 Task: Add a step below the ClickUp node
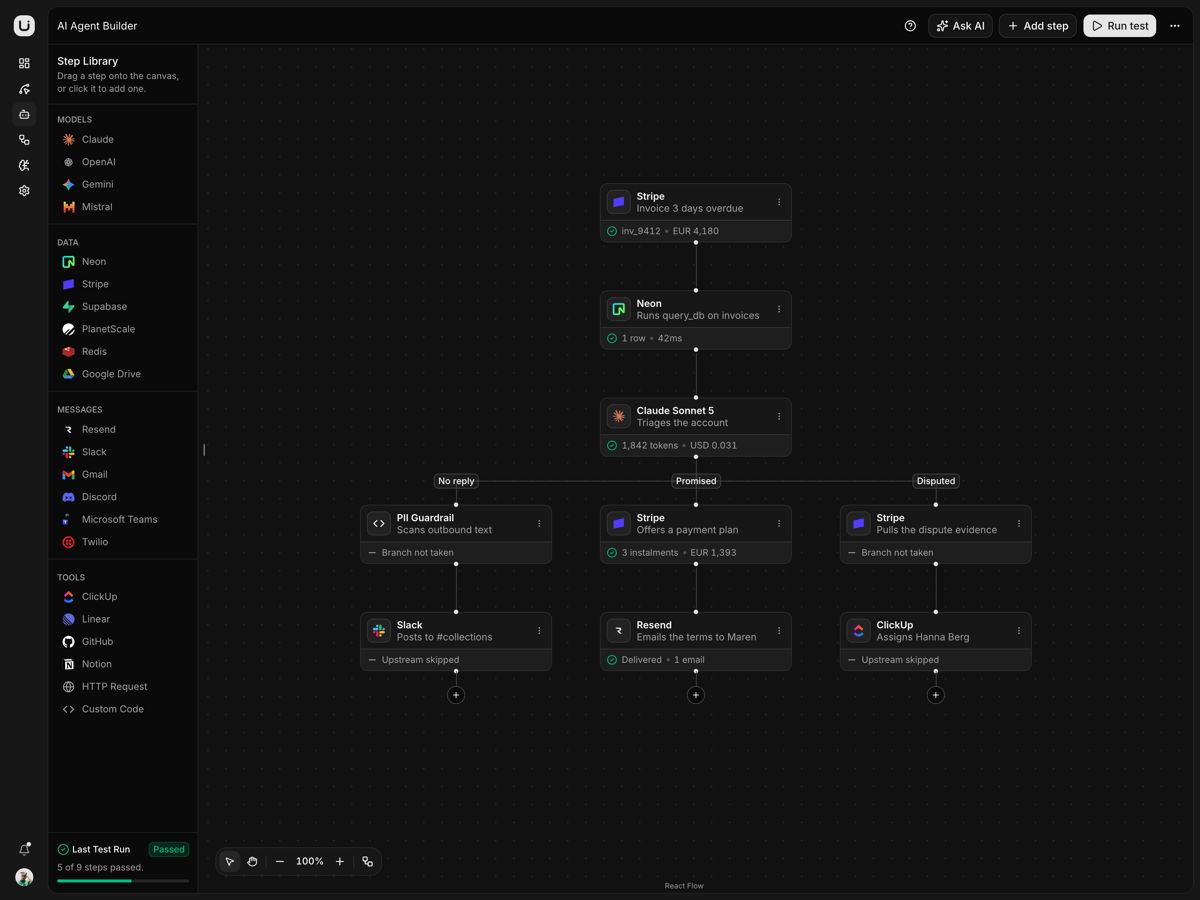[x=936, y=695]
